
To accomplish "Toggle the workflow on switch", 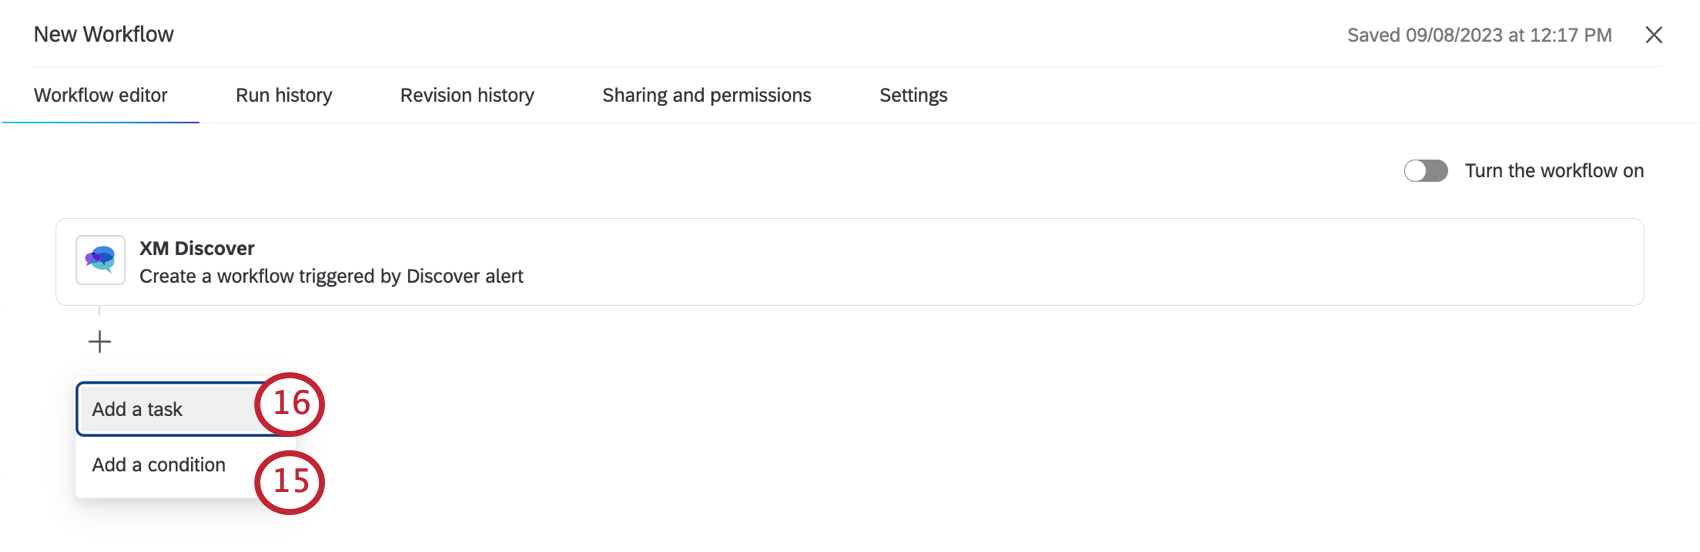I will tap(1425, 171).
